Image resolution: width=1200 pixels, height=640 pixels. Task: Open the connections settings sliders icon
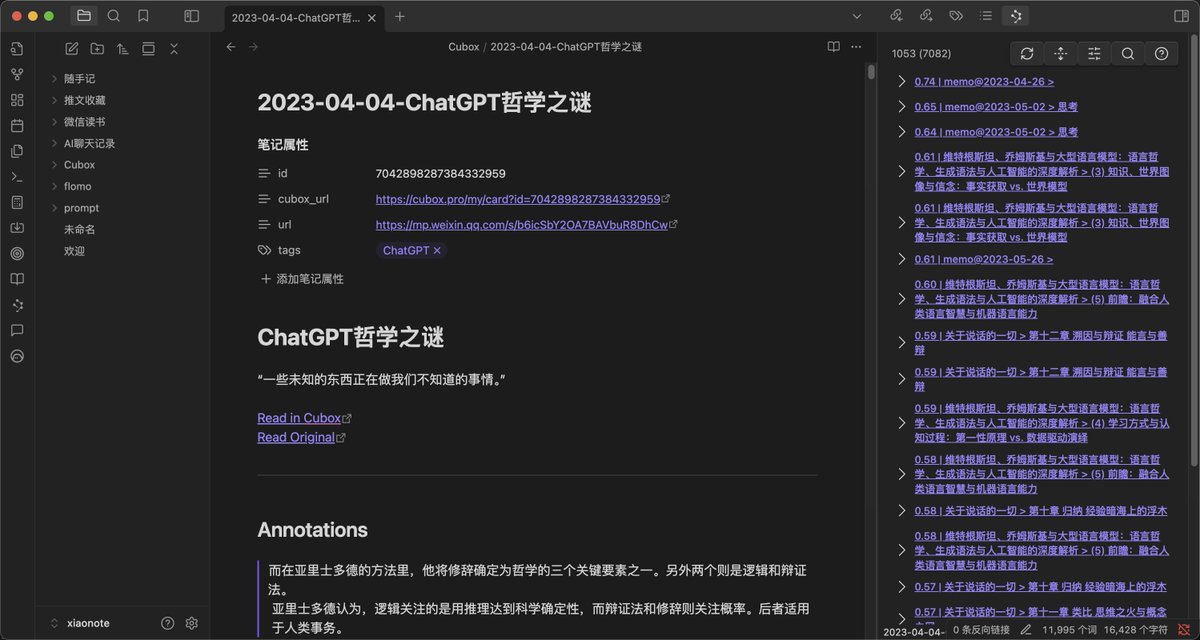1094,54
